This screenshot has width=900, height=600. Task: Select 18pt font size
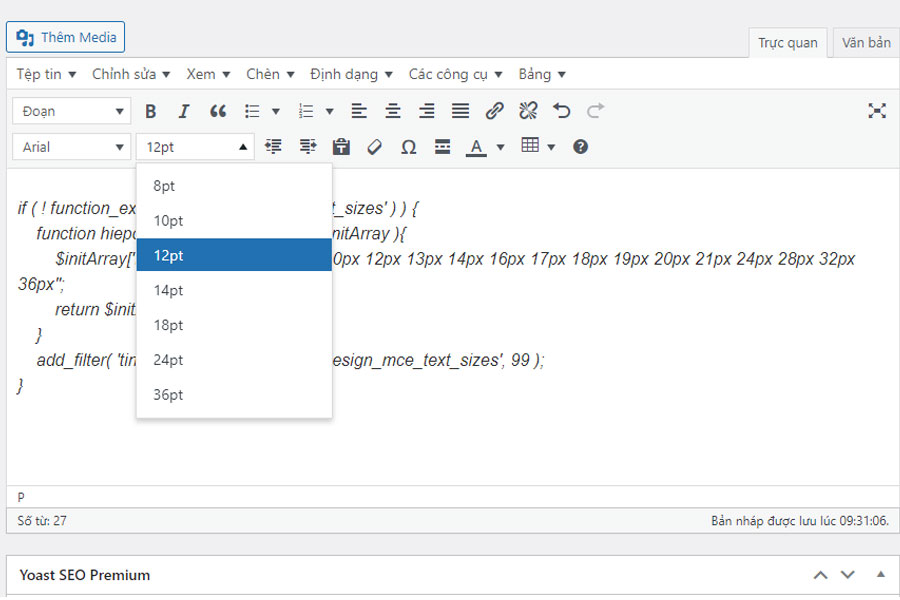tap(234, 326)
